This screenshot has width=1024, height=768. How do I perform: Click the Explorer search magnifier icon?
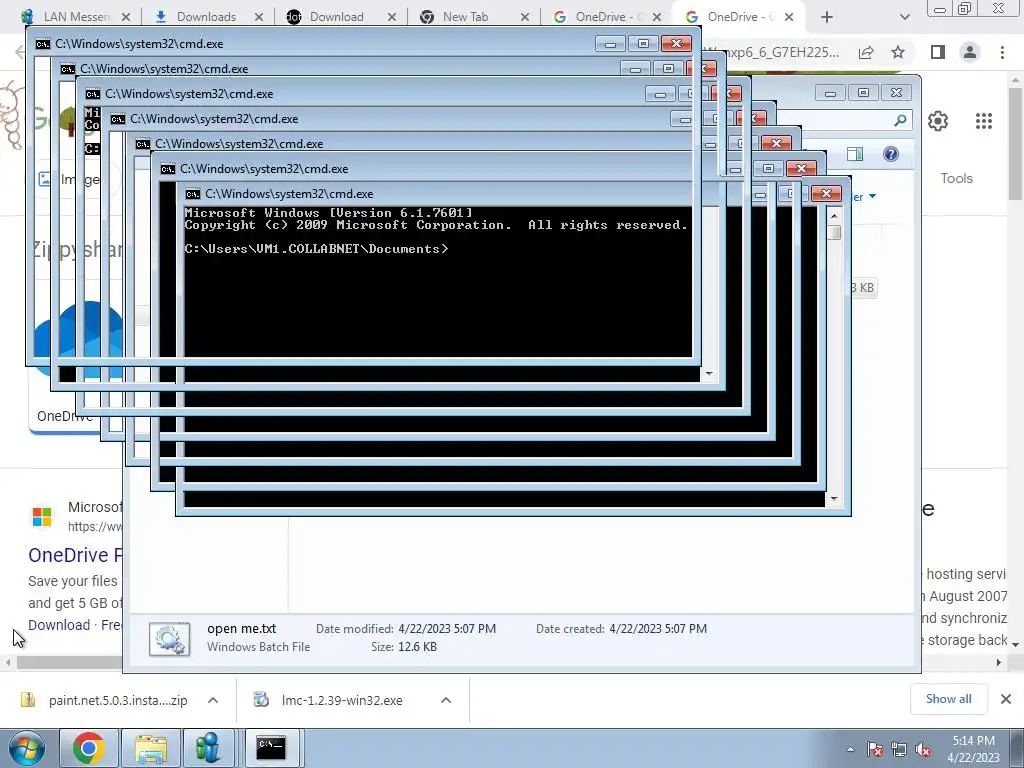[x=900, y=120]
